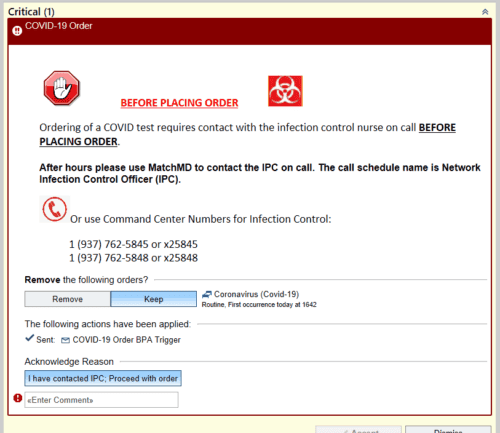
Task: Click the red stop hand icon
Action: coord(62,88)
